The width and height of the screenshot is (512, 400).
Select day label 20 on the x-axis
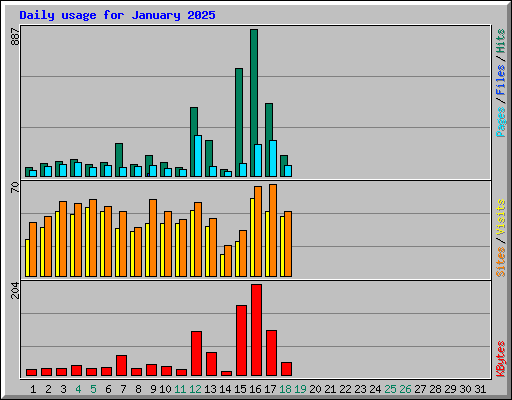[315, 389]
